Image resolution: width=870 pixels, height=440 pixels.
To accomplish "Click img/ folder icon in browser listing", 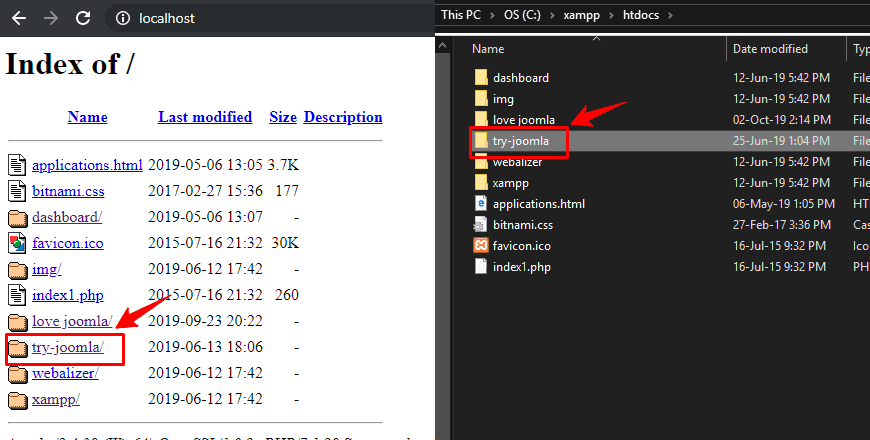I will click(18, 270).
